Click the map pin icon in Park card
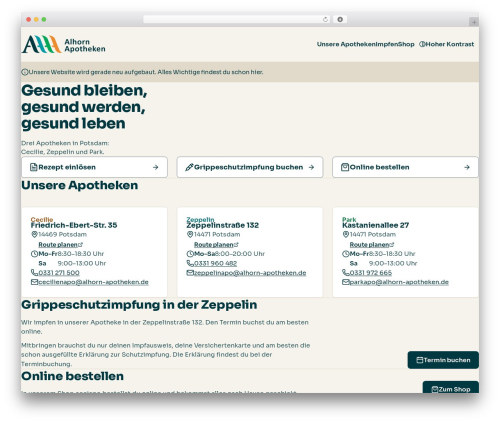Screen dimensions: 500x423 tap(346, 235)
